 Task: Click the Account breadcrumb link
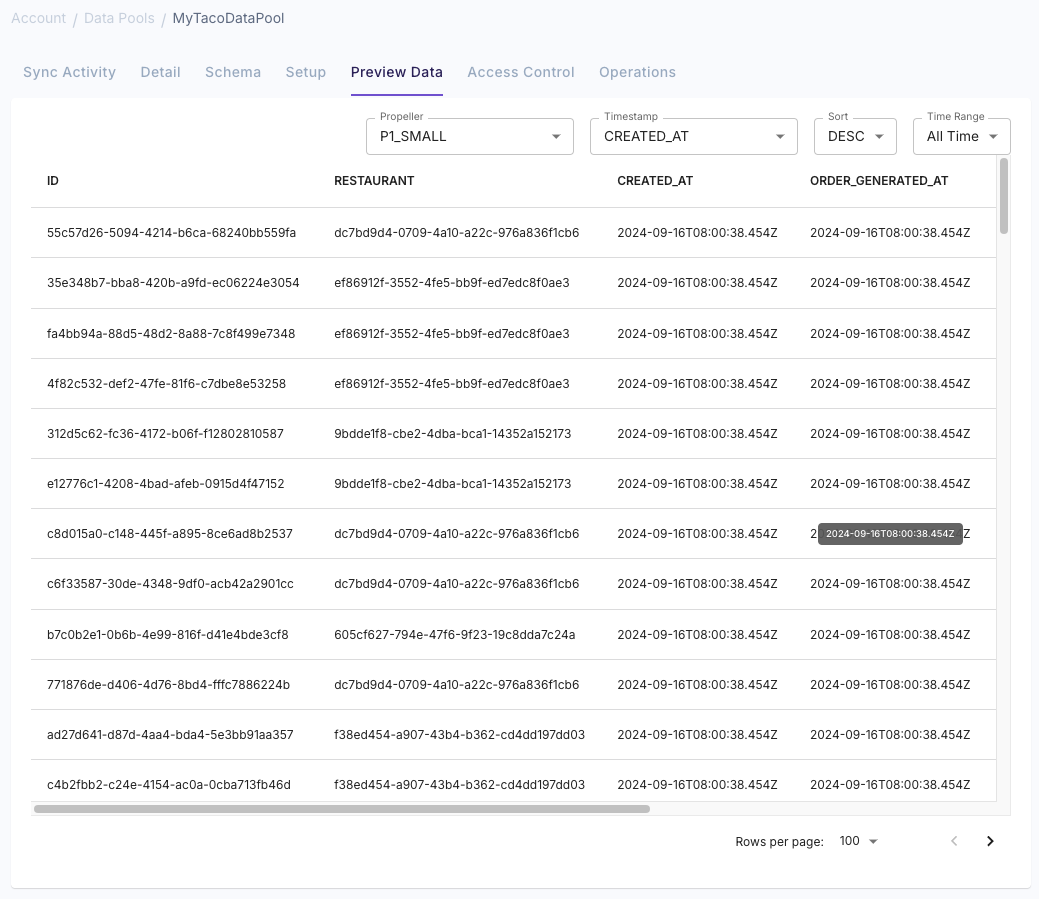pos(38,17)
